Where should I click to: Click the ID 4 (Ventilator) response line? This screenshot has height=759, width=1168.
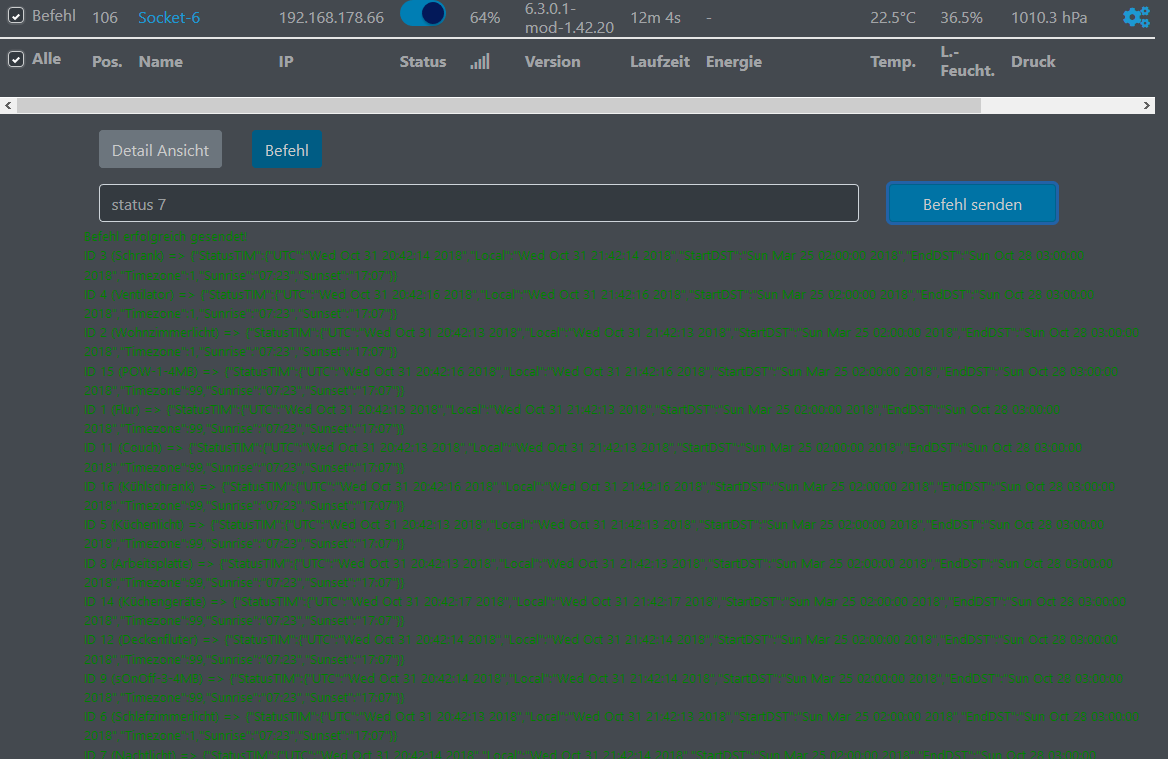point(588,304)
